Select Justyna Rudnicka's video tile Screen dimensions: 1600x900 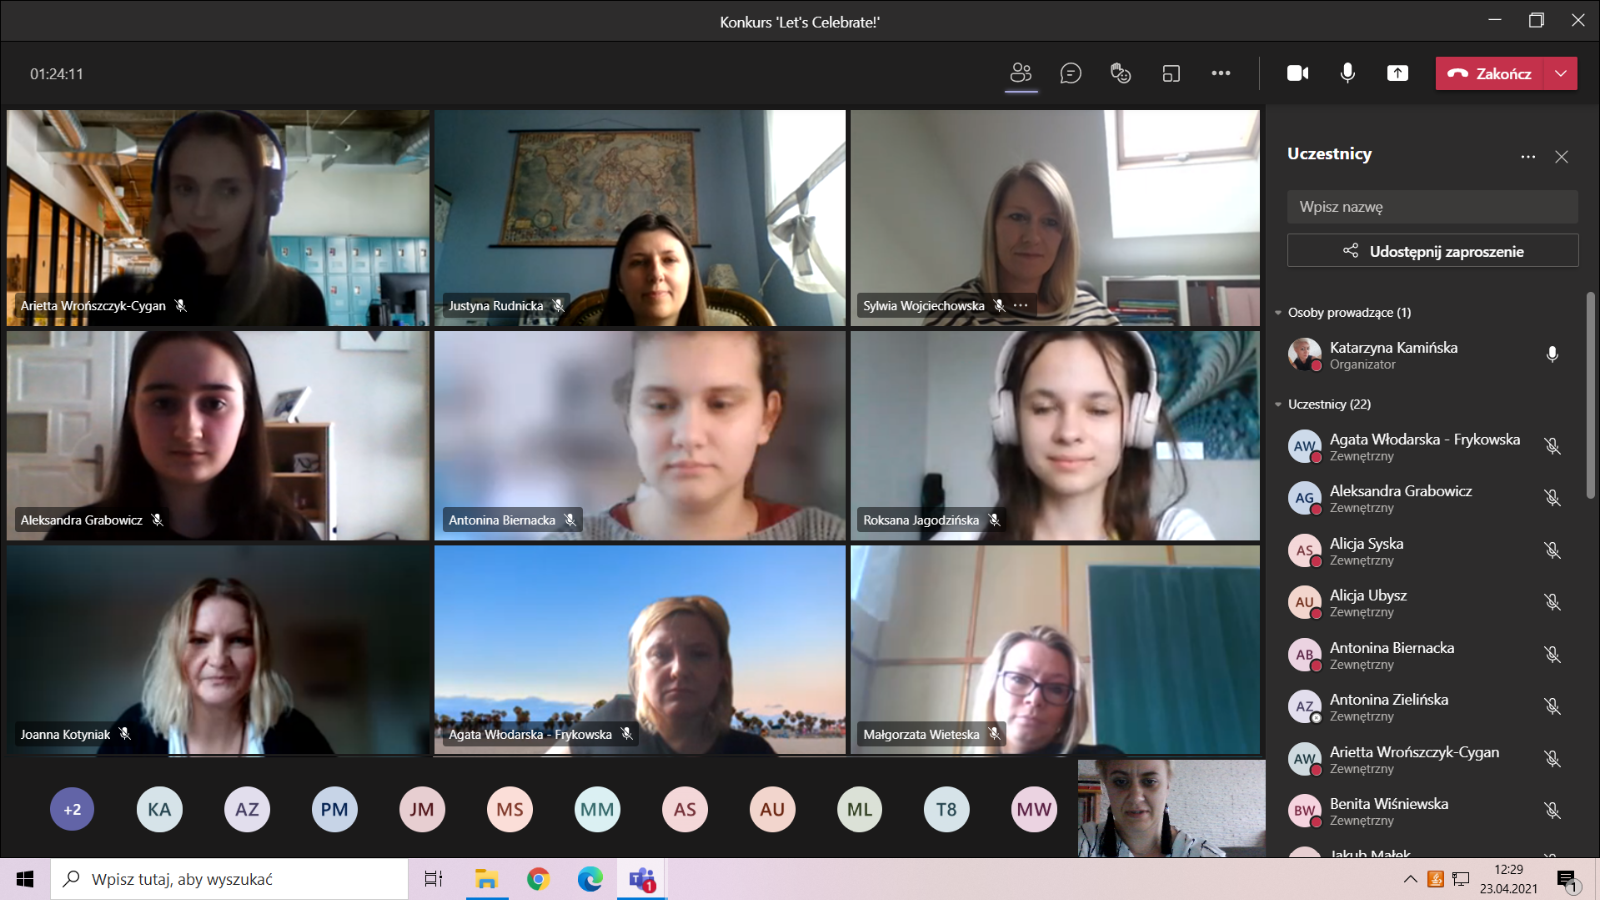640,218
